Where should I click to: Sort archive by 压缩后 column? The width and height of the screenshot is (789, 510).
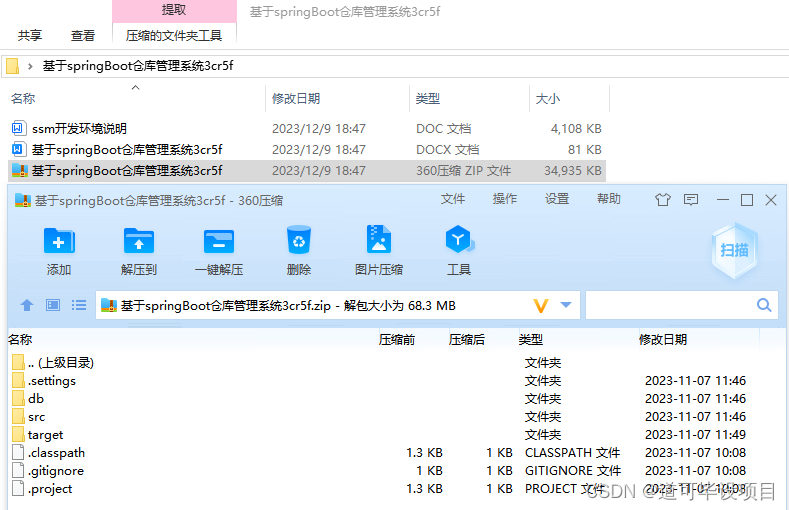tap(467, 340)
